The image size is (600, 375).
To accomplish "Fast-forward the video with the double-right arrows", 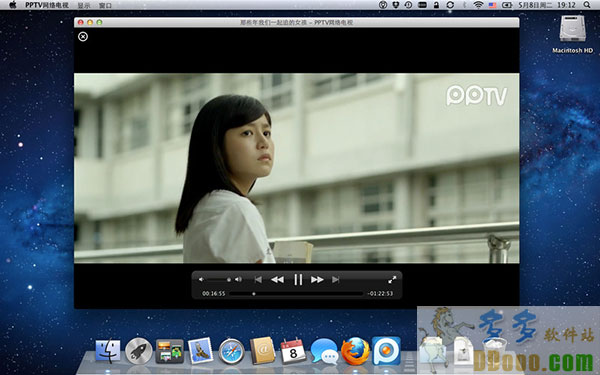I will click(x=317, y=280).
